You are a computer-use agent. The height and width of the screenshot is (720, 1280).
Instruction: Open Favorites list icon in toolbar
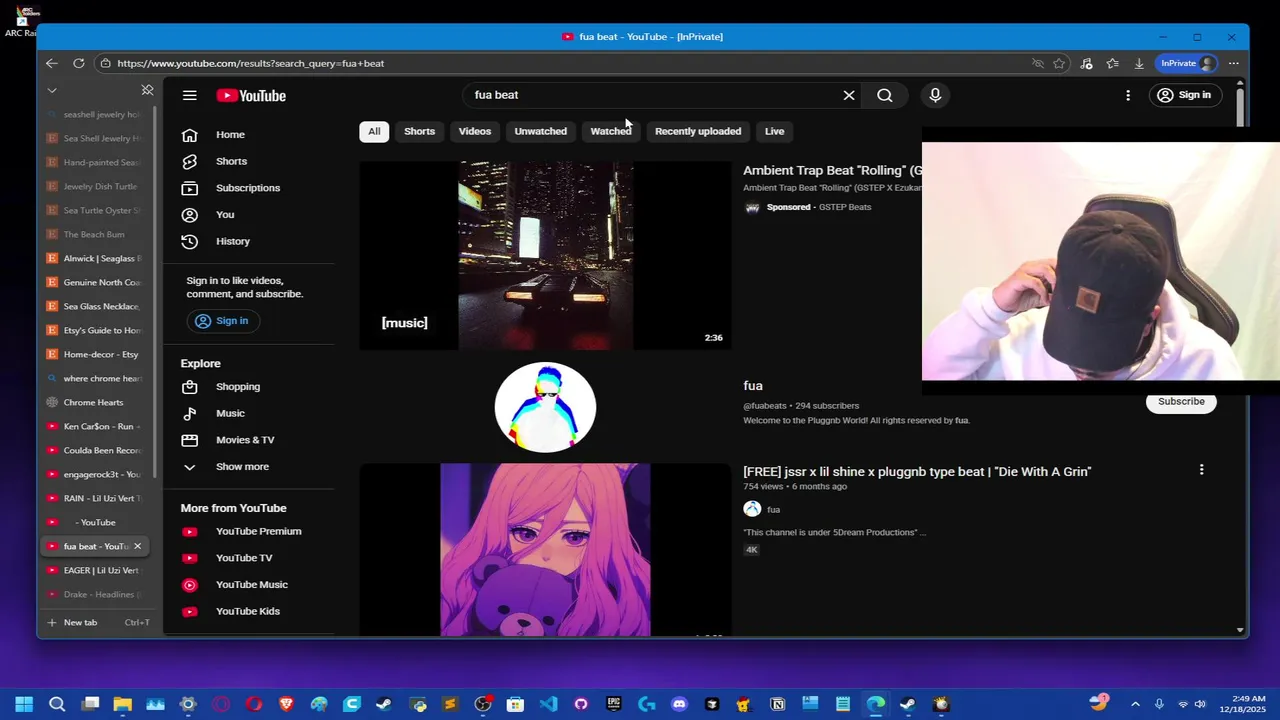click(x=1113, y=63)
